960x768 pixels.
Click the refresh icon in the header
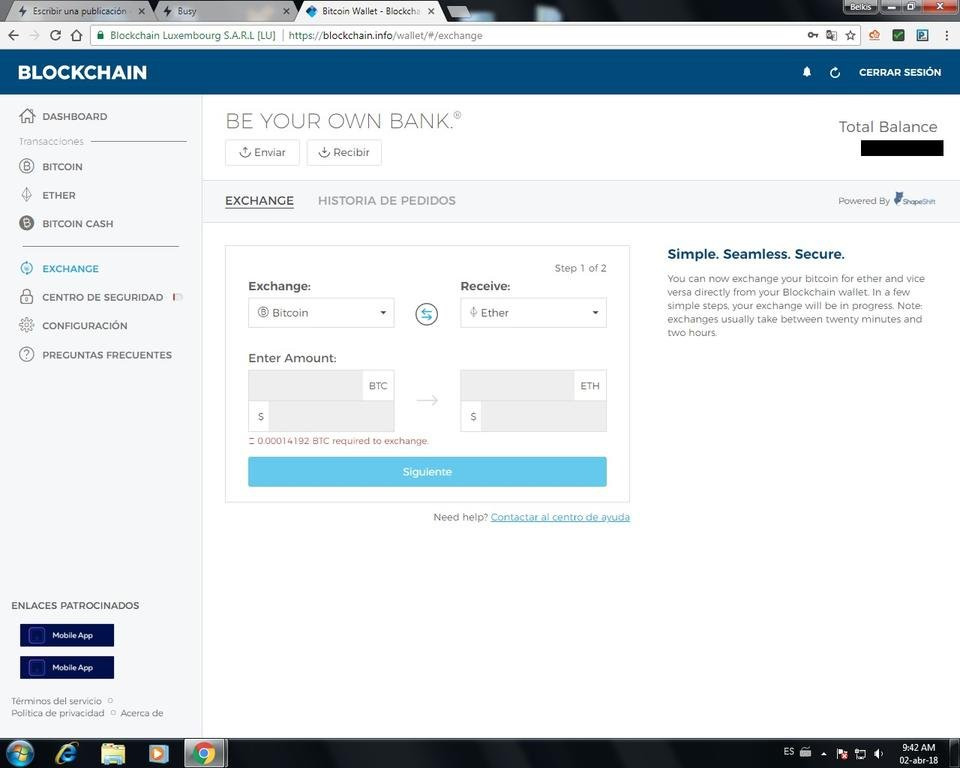click(x=834, y=72)
